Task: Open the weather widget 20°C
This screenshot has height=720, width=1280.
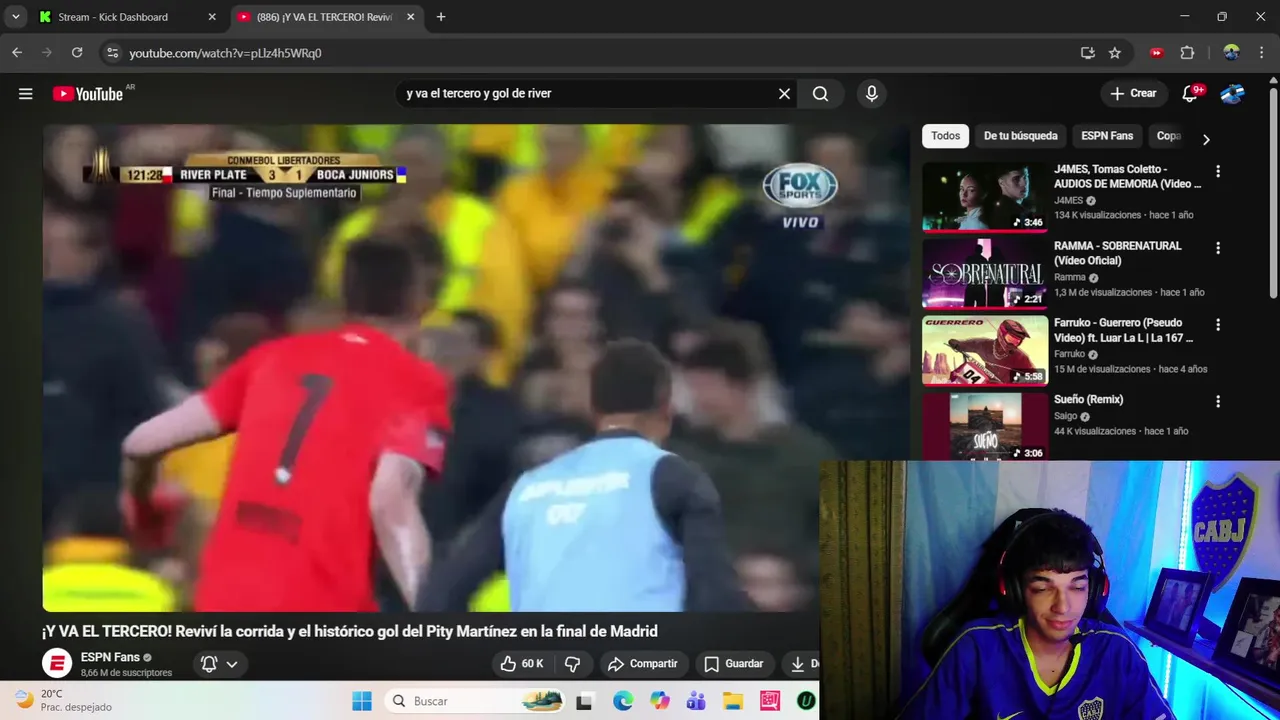Action: point(63,700)
